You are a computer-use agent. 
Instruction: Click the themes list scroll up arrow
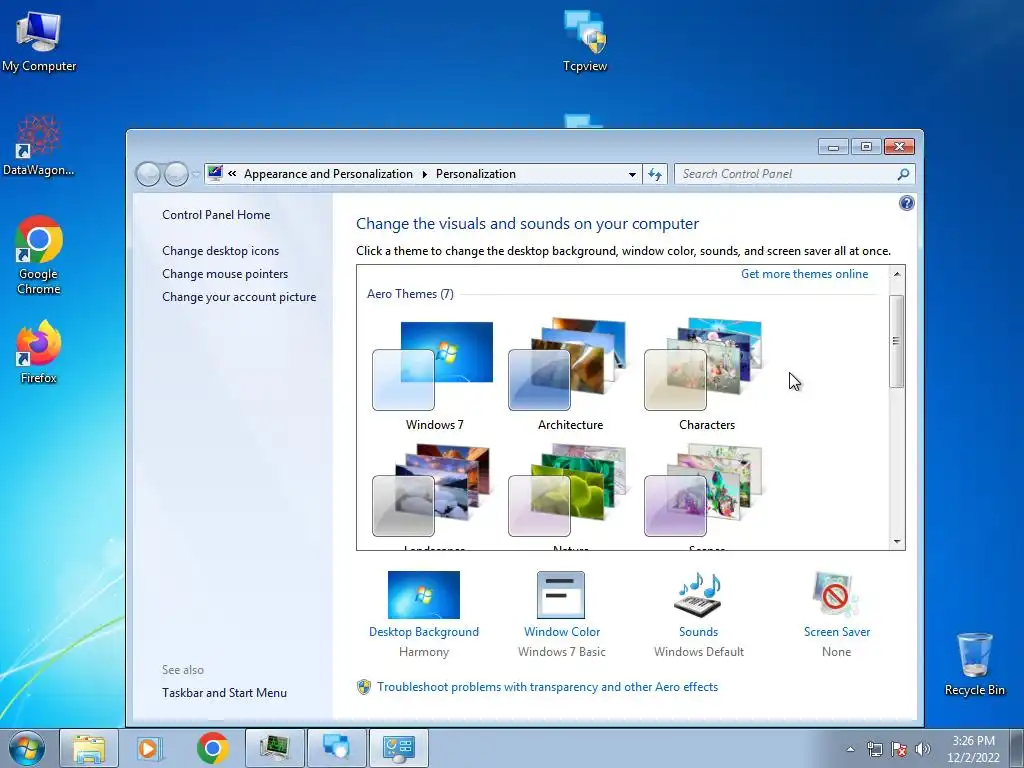point(897,274)
